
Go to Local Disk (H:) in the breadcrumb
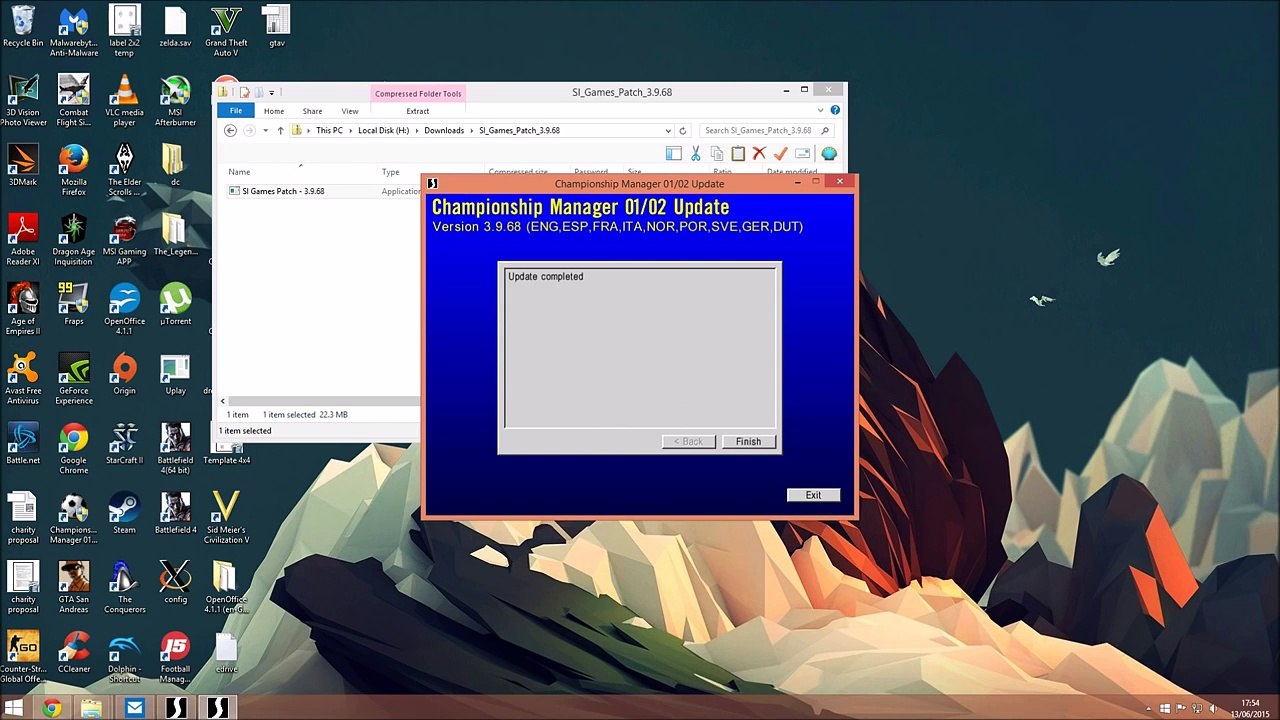coord(384,131)
